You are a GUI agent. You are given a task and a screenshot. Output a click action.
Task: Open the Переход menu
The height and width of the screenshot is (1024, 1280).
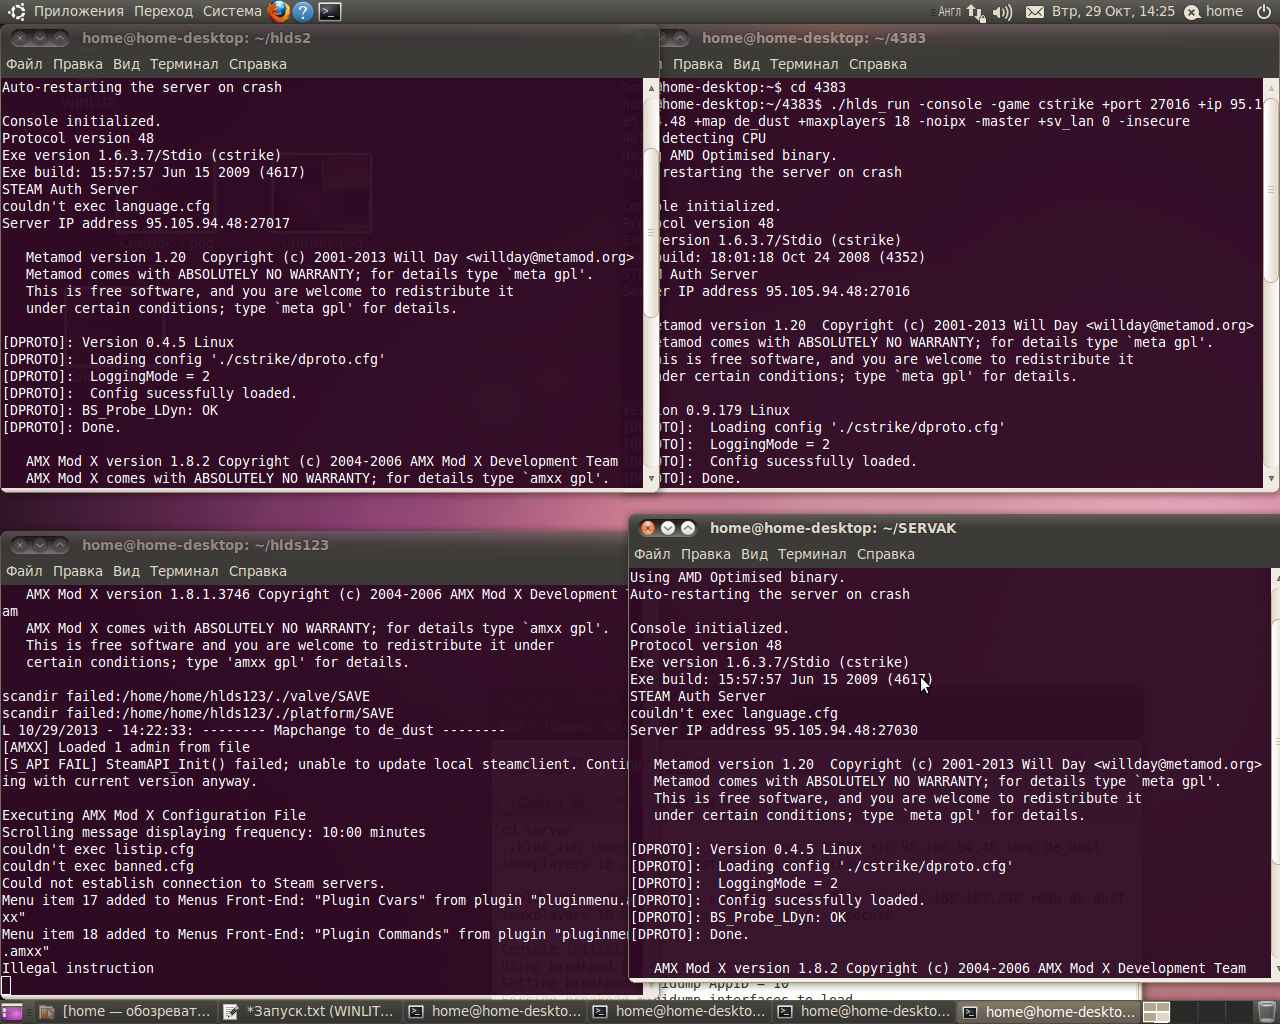tap(163, 12)
